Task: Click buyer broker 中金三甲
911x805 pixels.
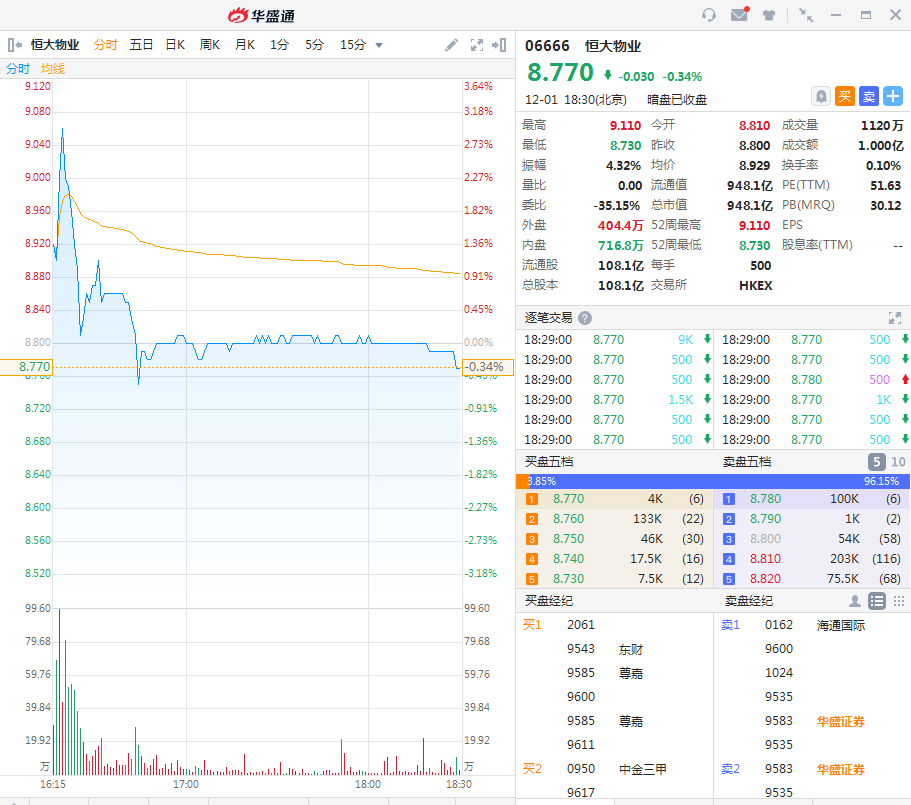Action: [x=643, y=770]
